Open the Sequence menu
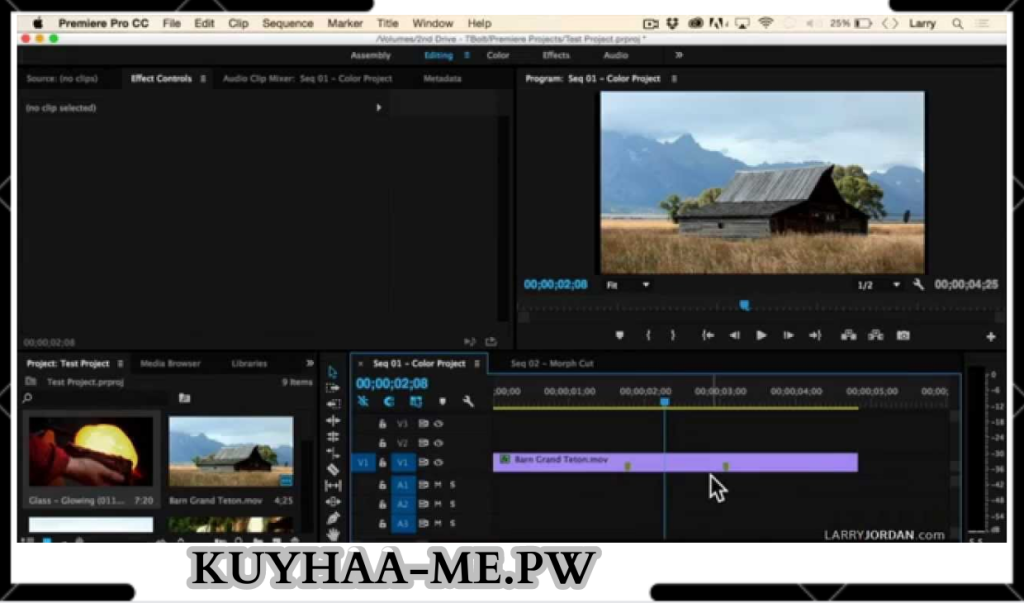 pyautogui.click(x=287, y=23)
